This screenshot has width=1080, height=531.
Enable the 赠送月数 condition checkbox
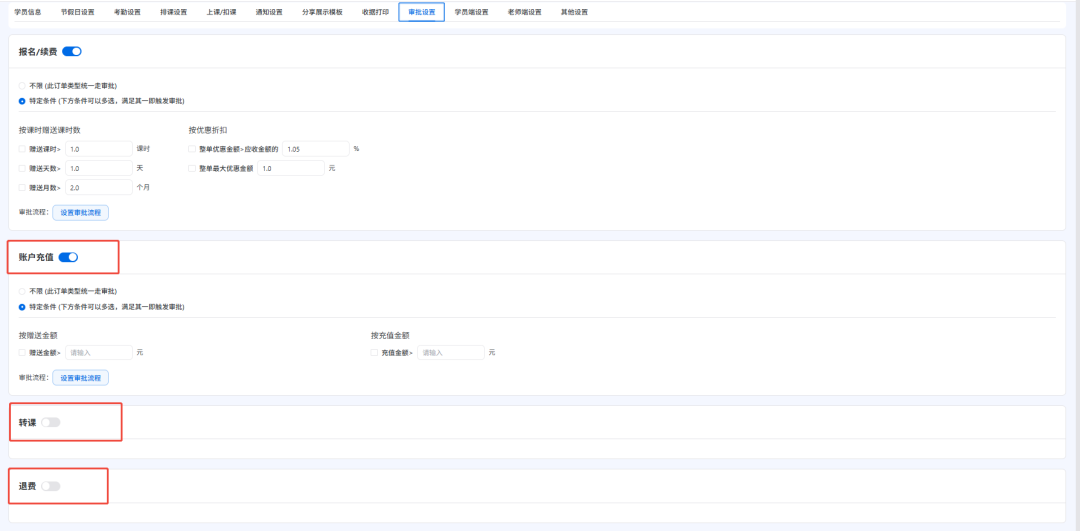[x=22, y=187]
